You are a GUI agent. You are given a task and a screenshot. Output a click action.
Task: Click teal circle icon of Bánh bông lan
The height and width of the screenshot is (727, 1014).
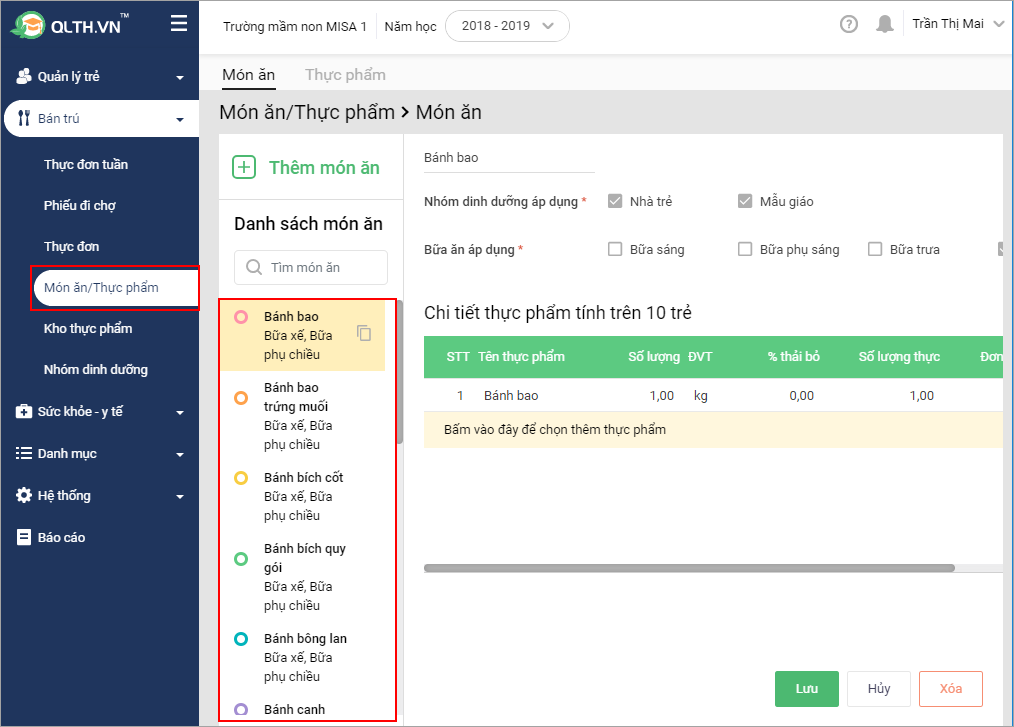click(x=241, y=639)
